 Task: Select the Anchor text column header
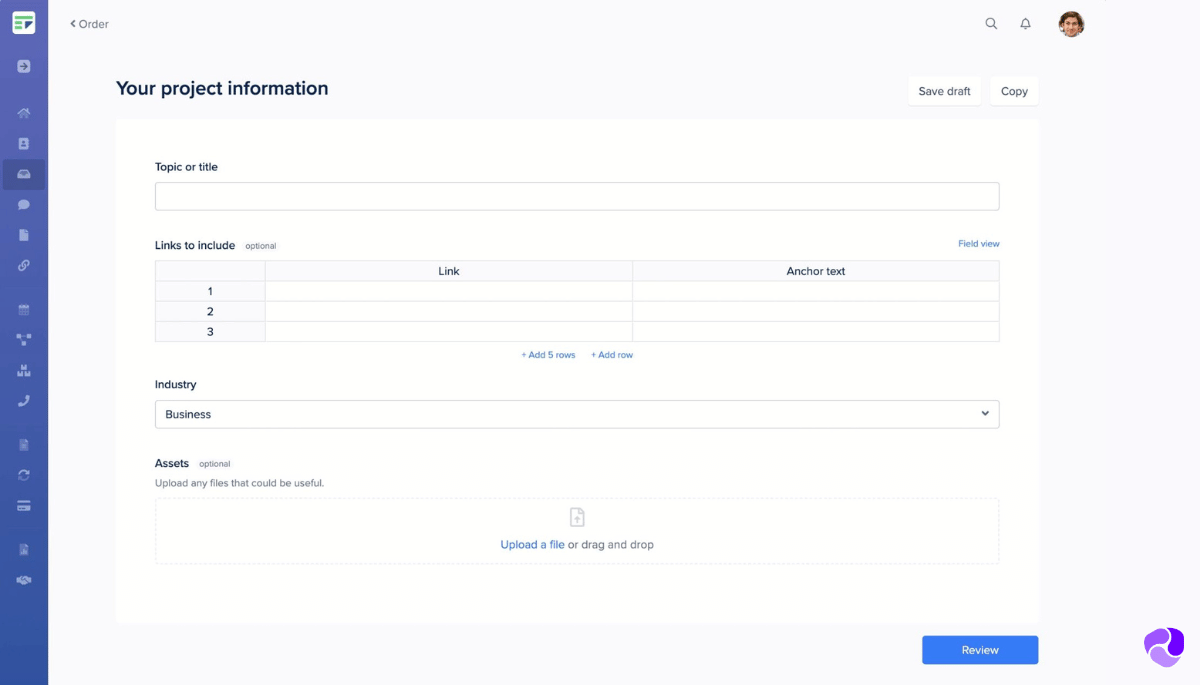pyautogui.click(x=815, y=271)
